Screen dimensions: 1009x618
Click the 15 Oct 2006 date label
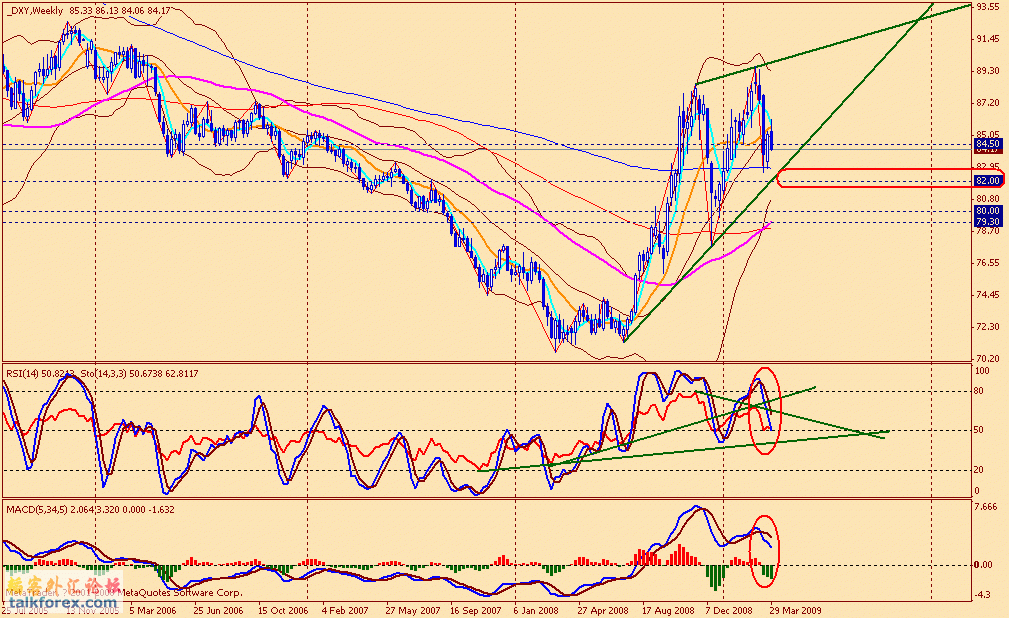(x=283, y=610)
